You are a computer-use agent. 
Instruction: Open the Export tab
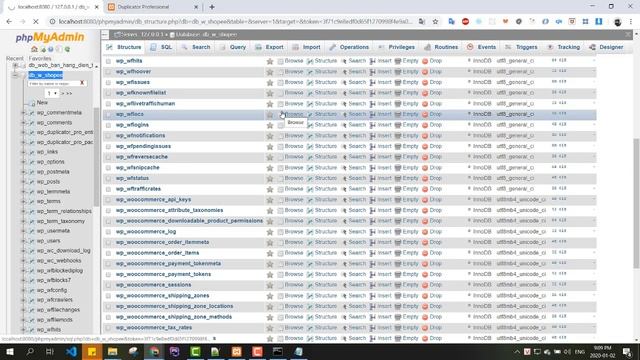point(269,47)
